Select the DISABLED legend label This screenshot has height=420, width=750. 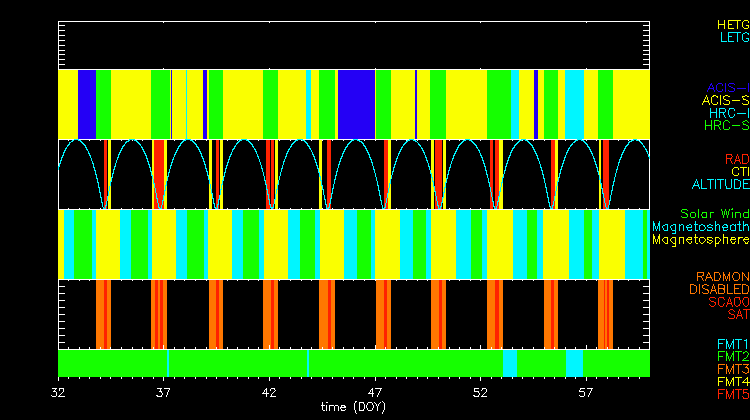[x=718, y=290]
